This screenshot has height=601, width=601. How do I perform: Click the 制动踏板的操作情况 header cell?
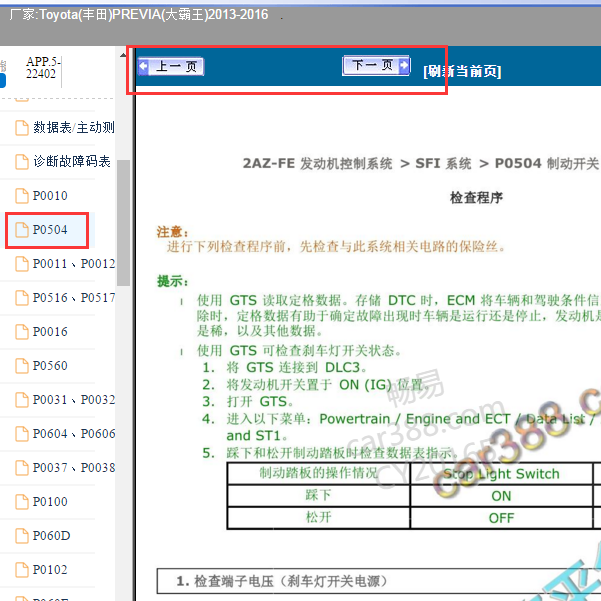point(319,473)
